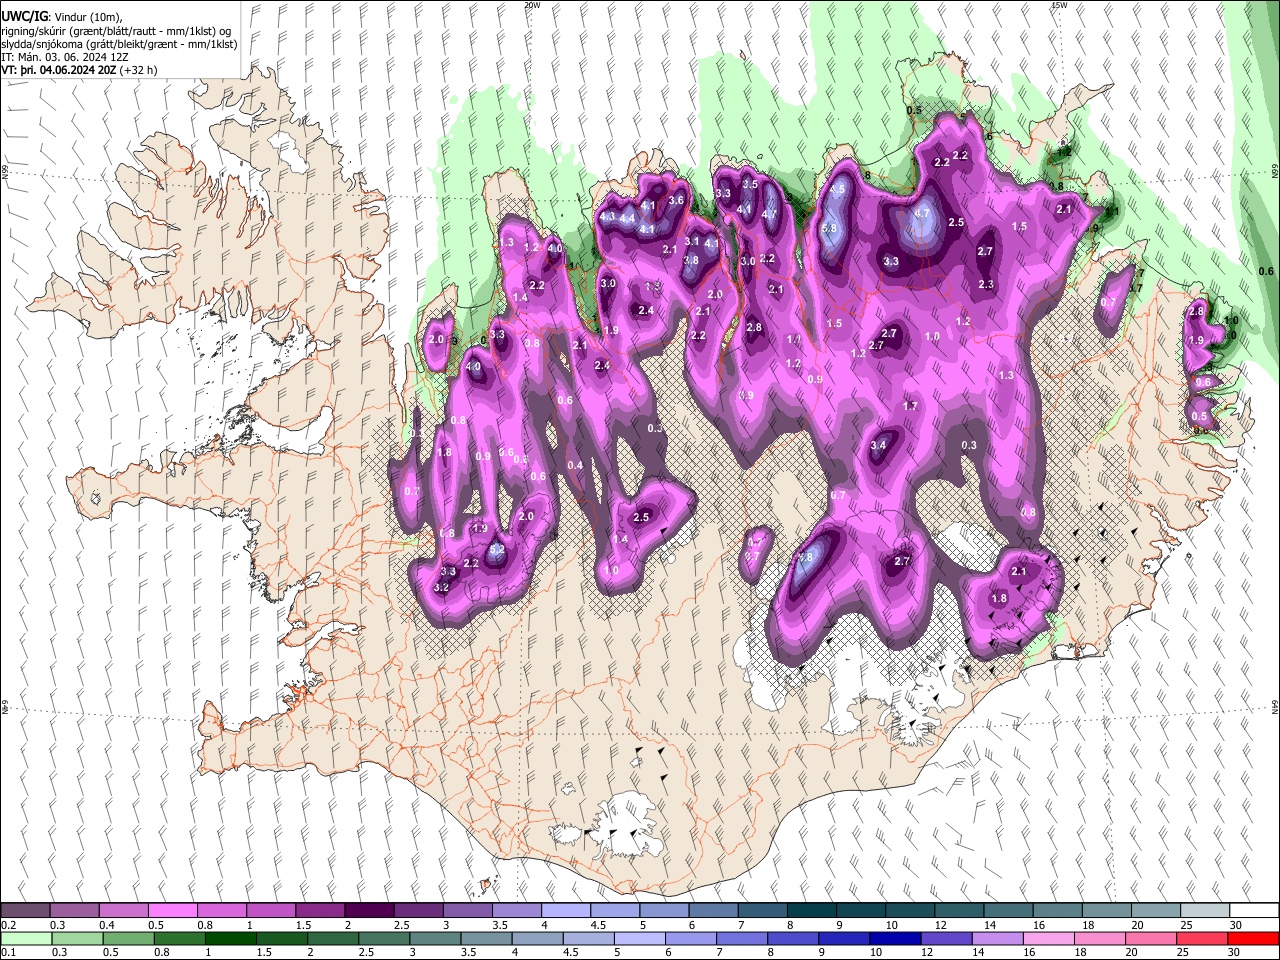Click the 'rigning/skúrir' legend description line

(118, 31)
